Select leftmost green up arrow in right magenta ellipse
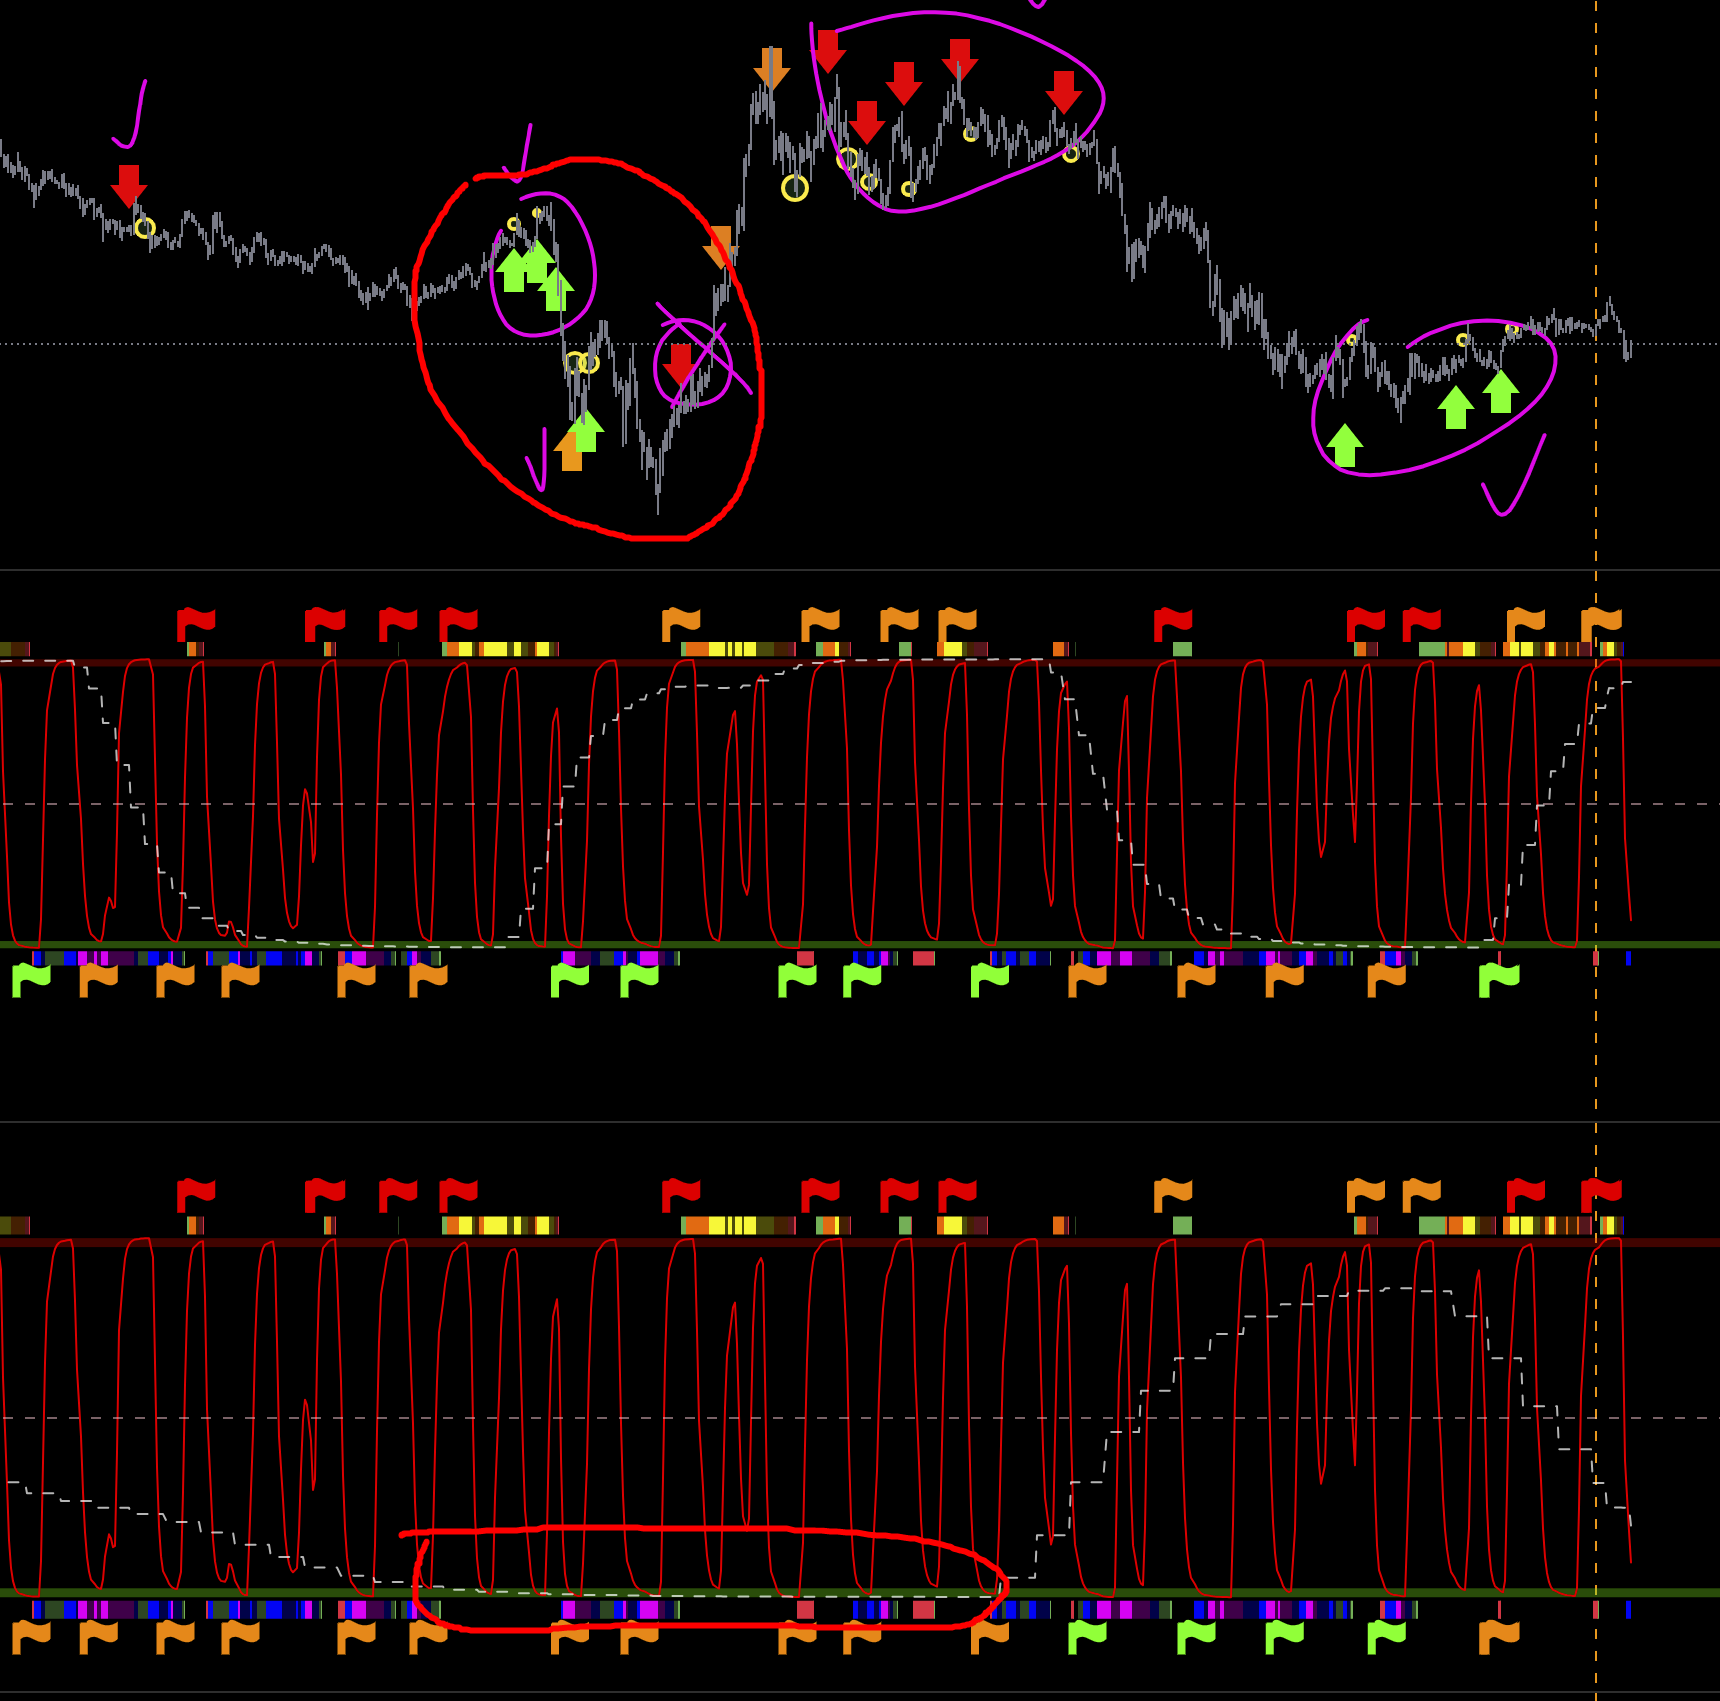This screenshot has width=1720, height=1701. click(1345, 445)
